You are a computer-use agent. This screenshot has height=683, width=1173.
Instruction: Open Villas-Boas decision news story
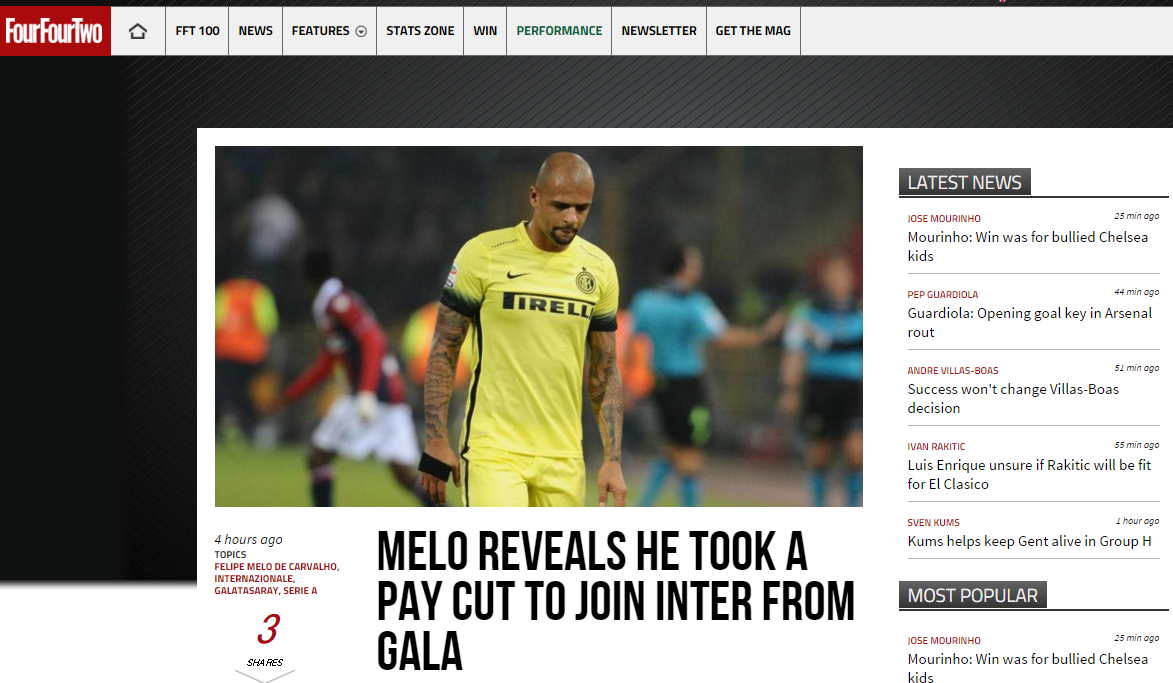[x=1013, y=399]
